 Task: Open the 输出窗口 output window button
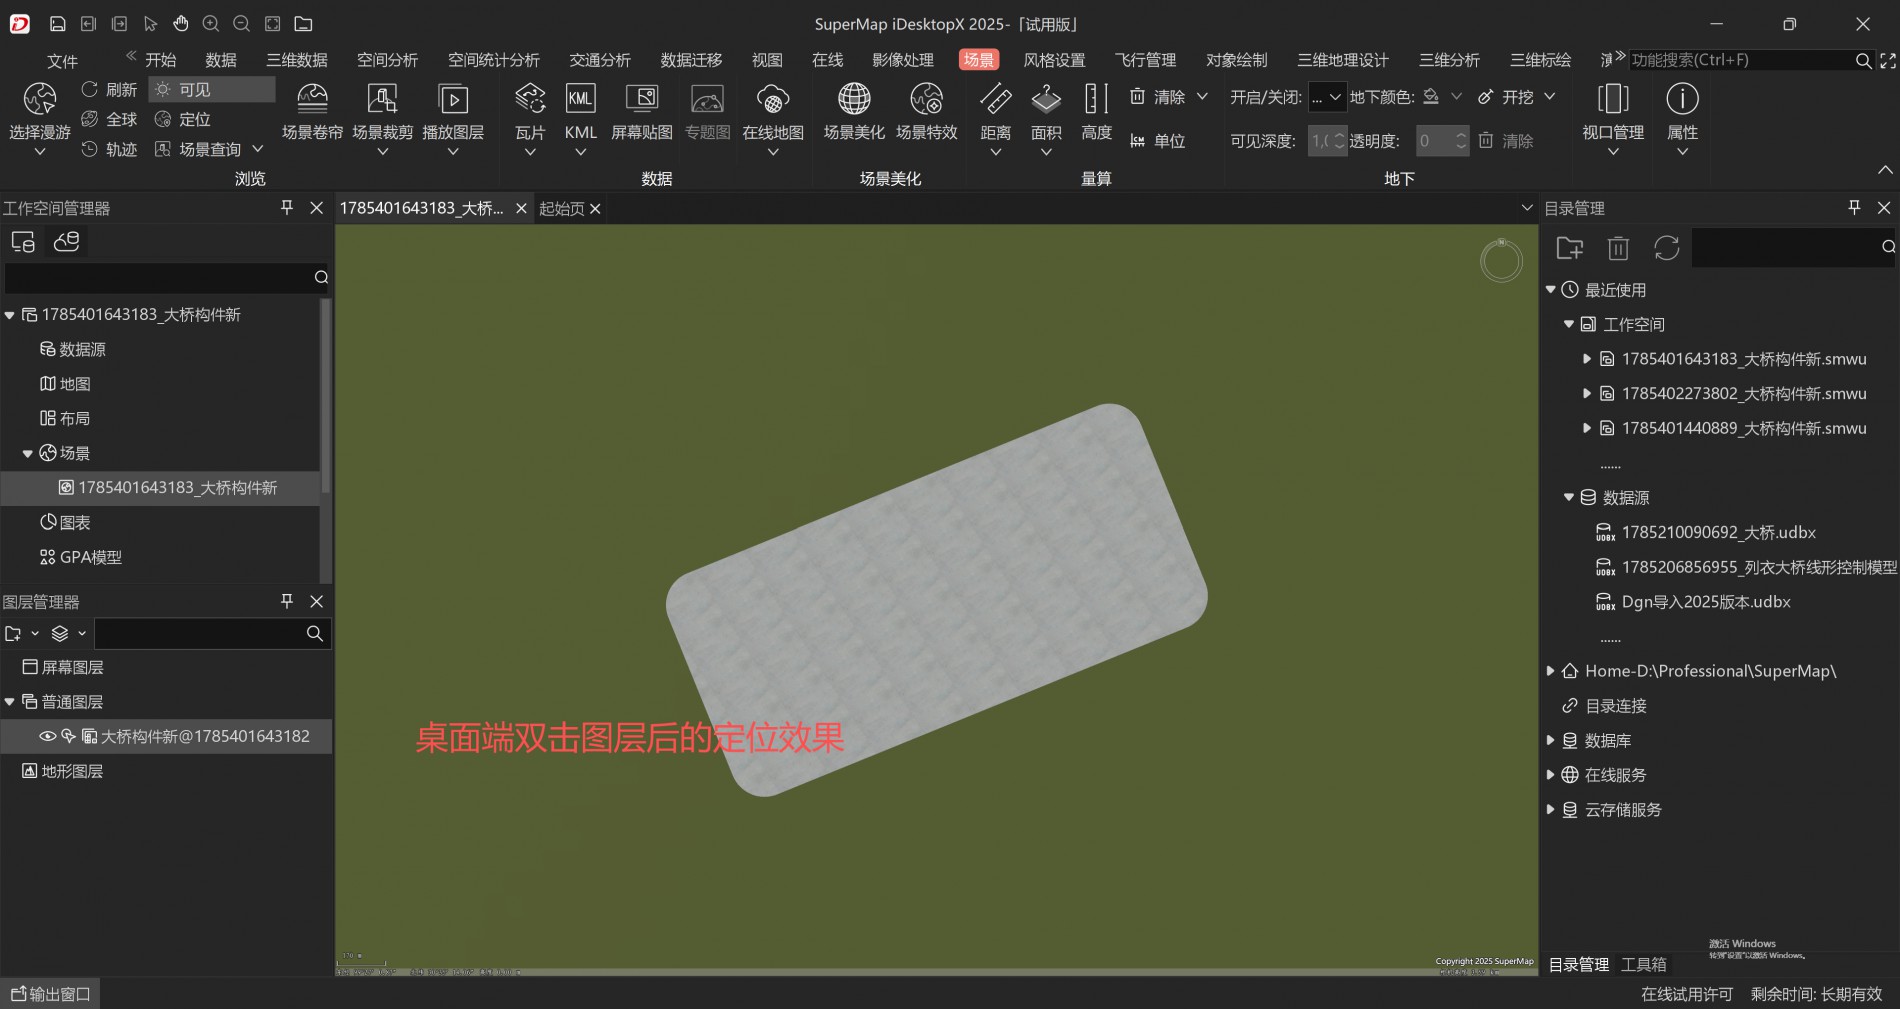pos(51,994)
